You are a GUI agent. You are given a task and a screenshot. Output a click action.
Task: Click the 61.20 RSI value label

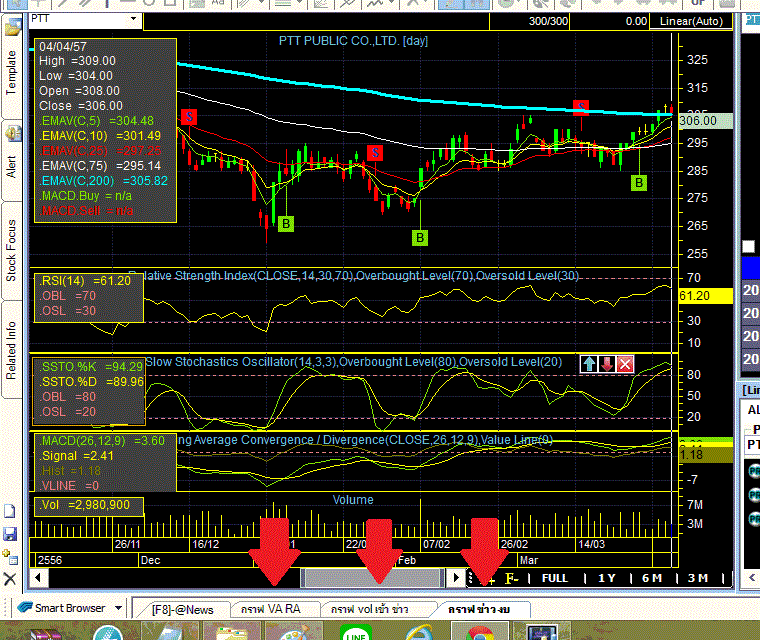(x=705, y=296)
